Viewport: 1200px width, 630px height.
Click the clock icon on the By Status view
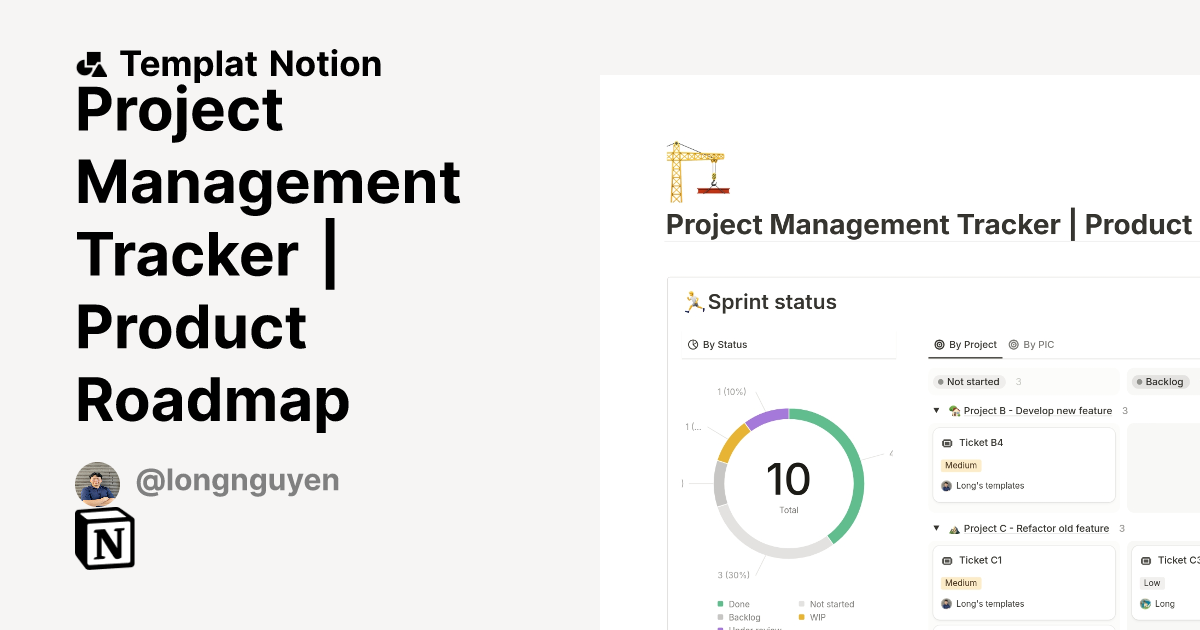coord(692,344)
